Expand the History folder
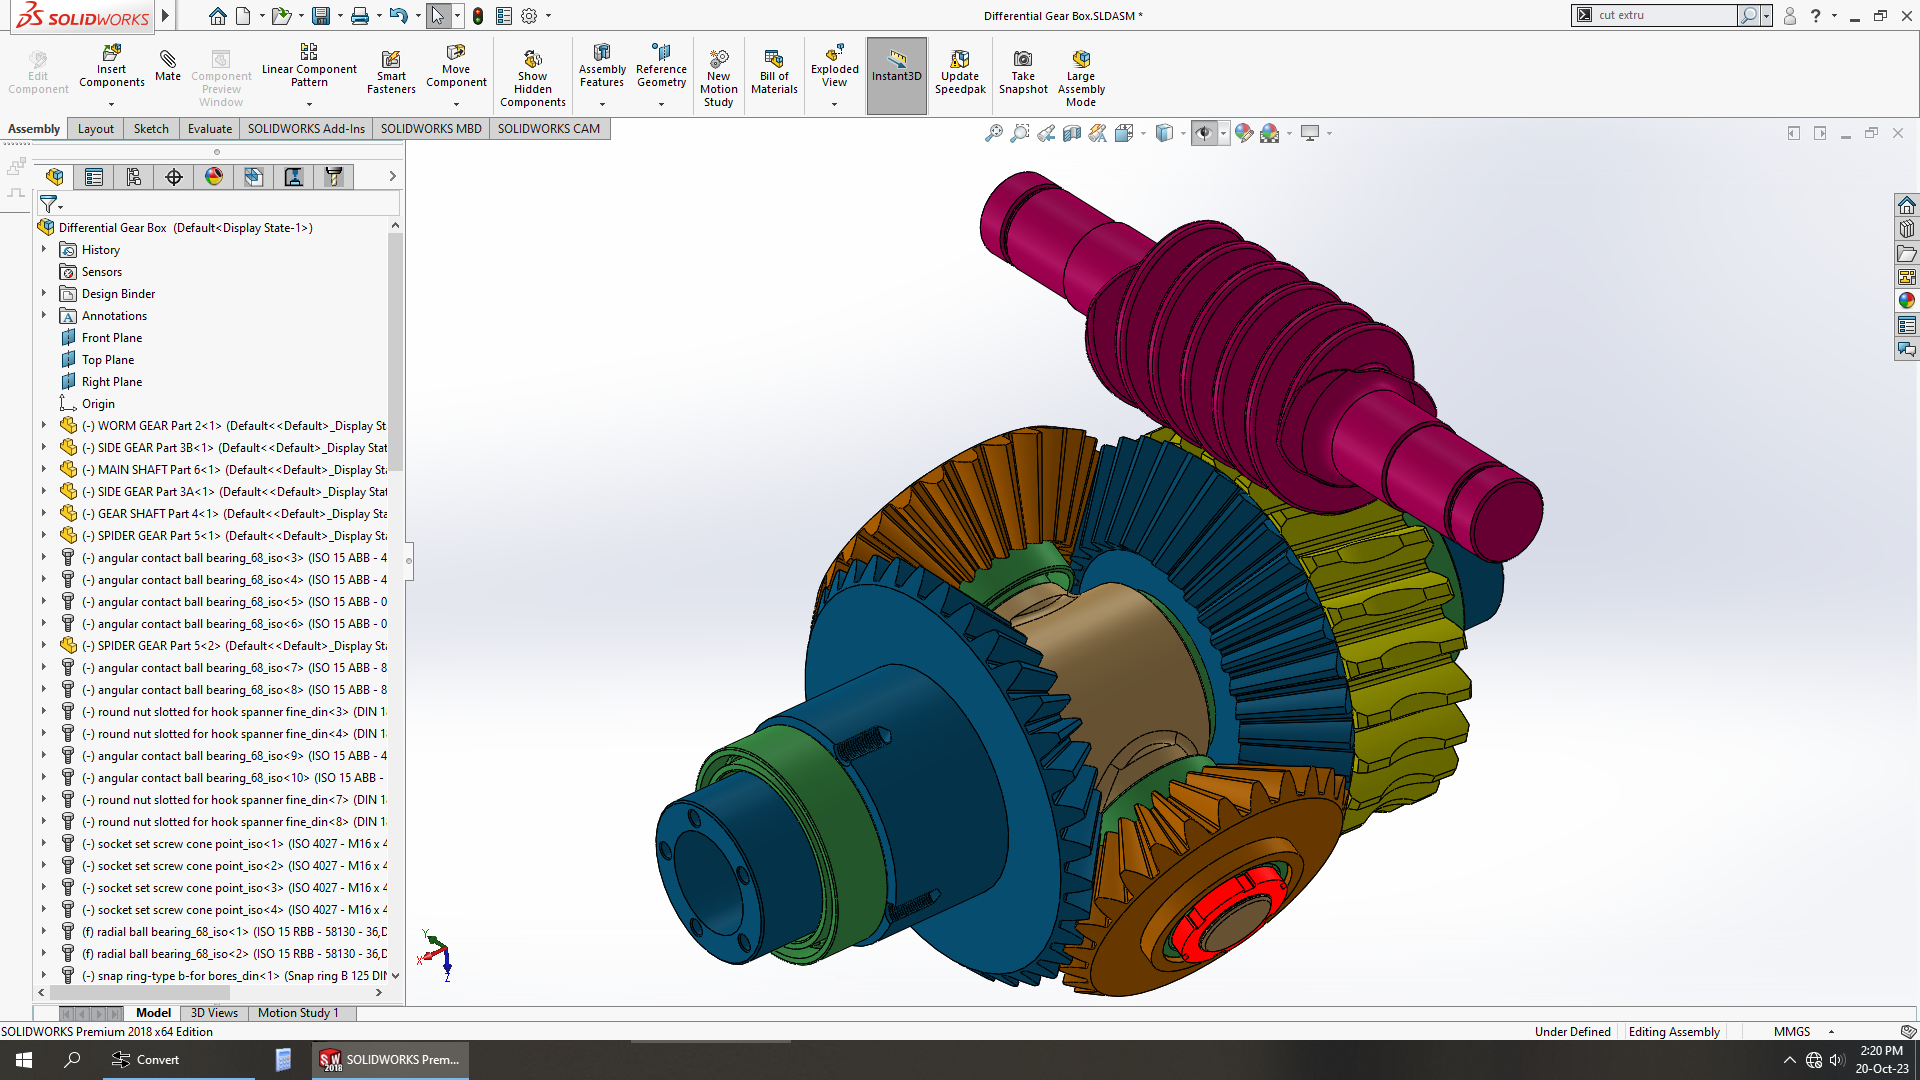 (x=44, y=250)
